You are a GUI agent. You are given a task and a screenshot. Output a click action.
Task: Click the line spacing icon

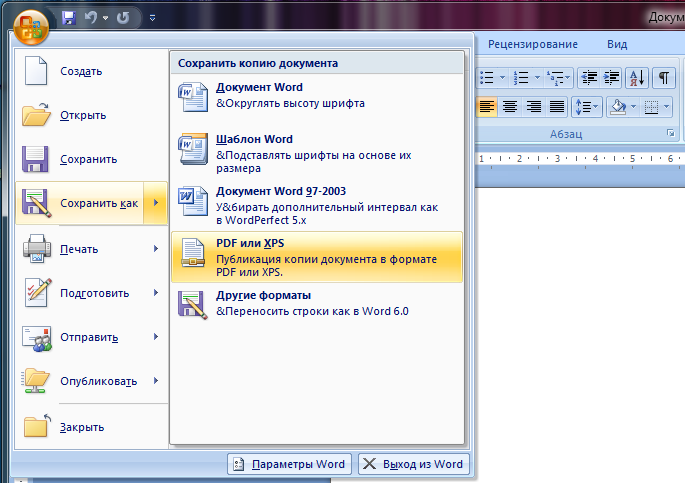[586, 107]
